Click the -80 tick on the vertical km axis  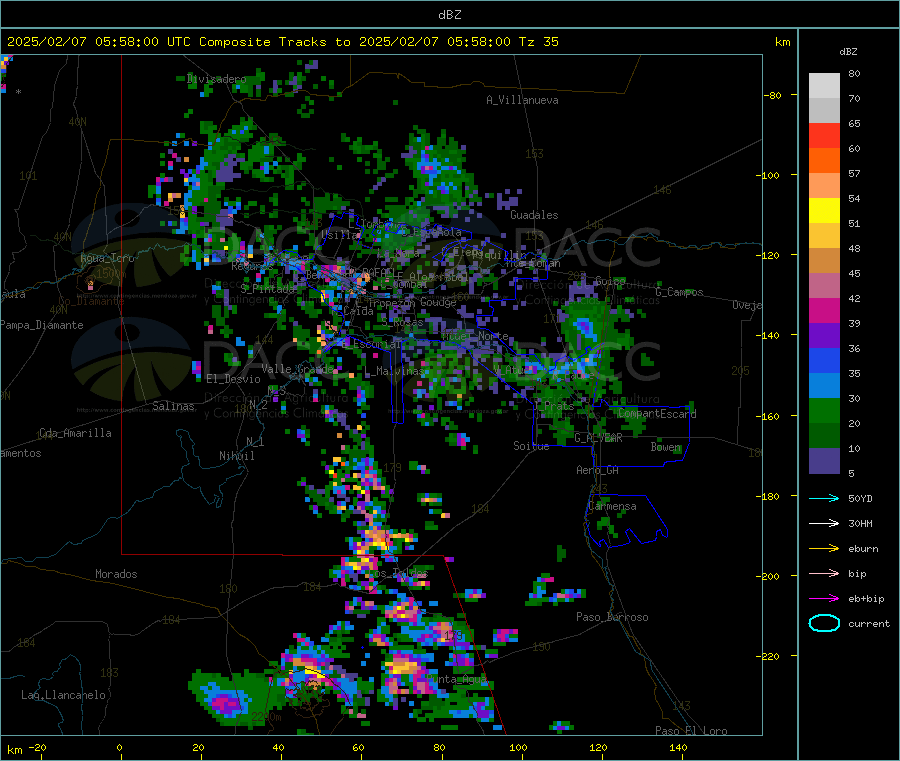pos(773,95)
